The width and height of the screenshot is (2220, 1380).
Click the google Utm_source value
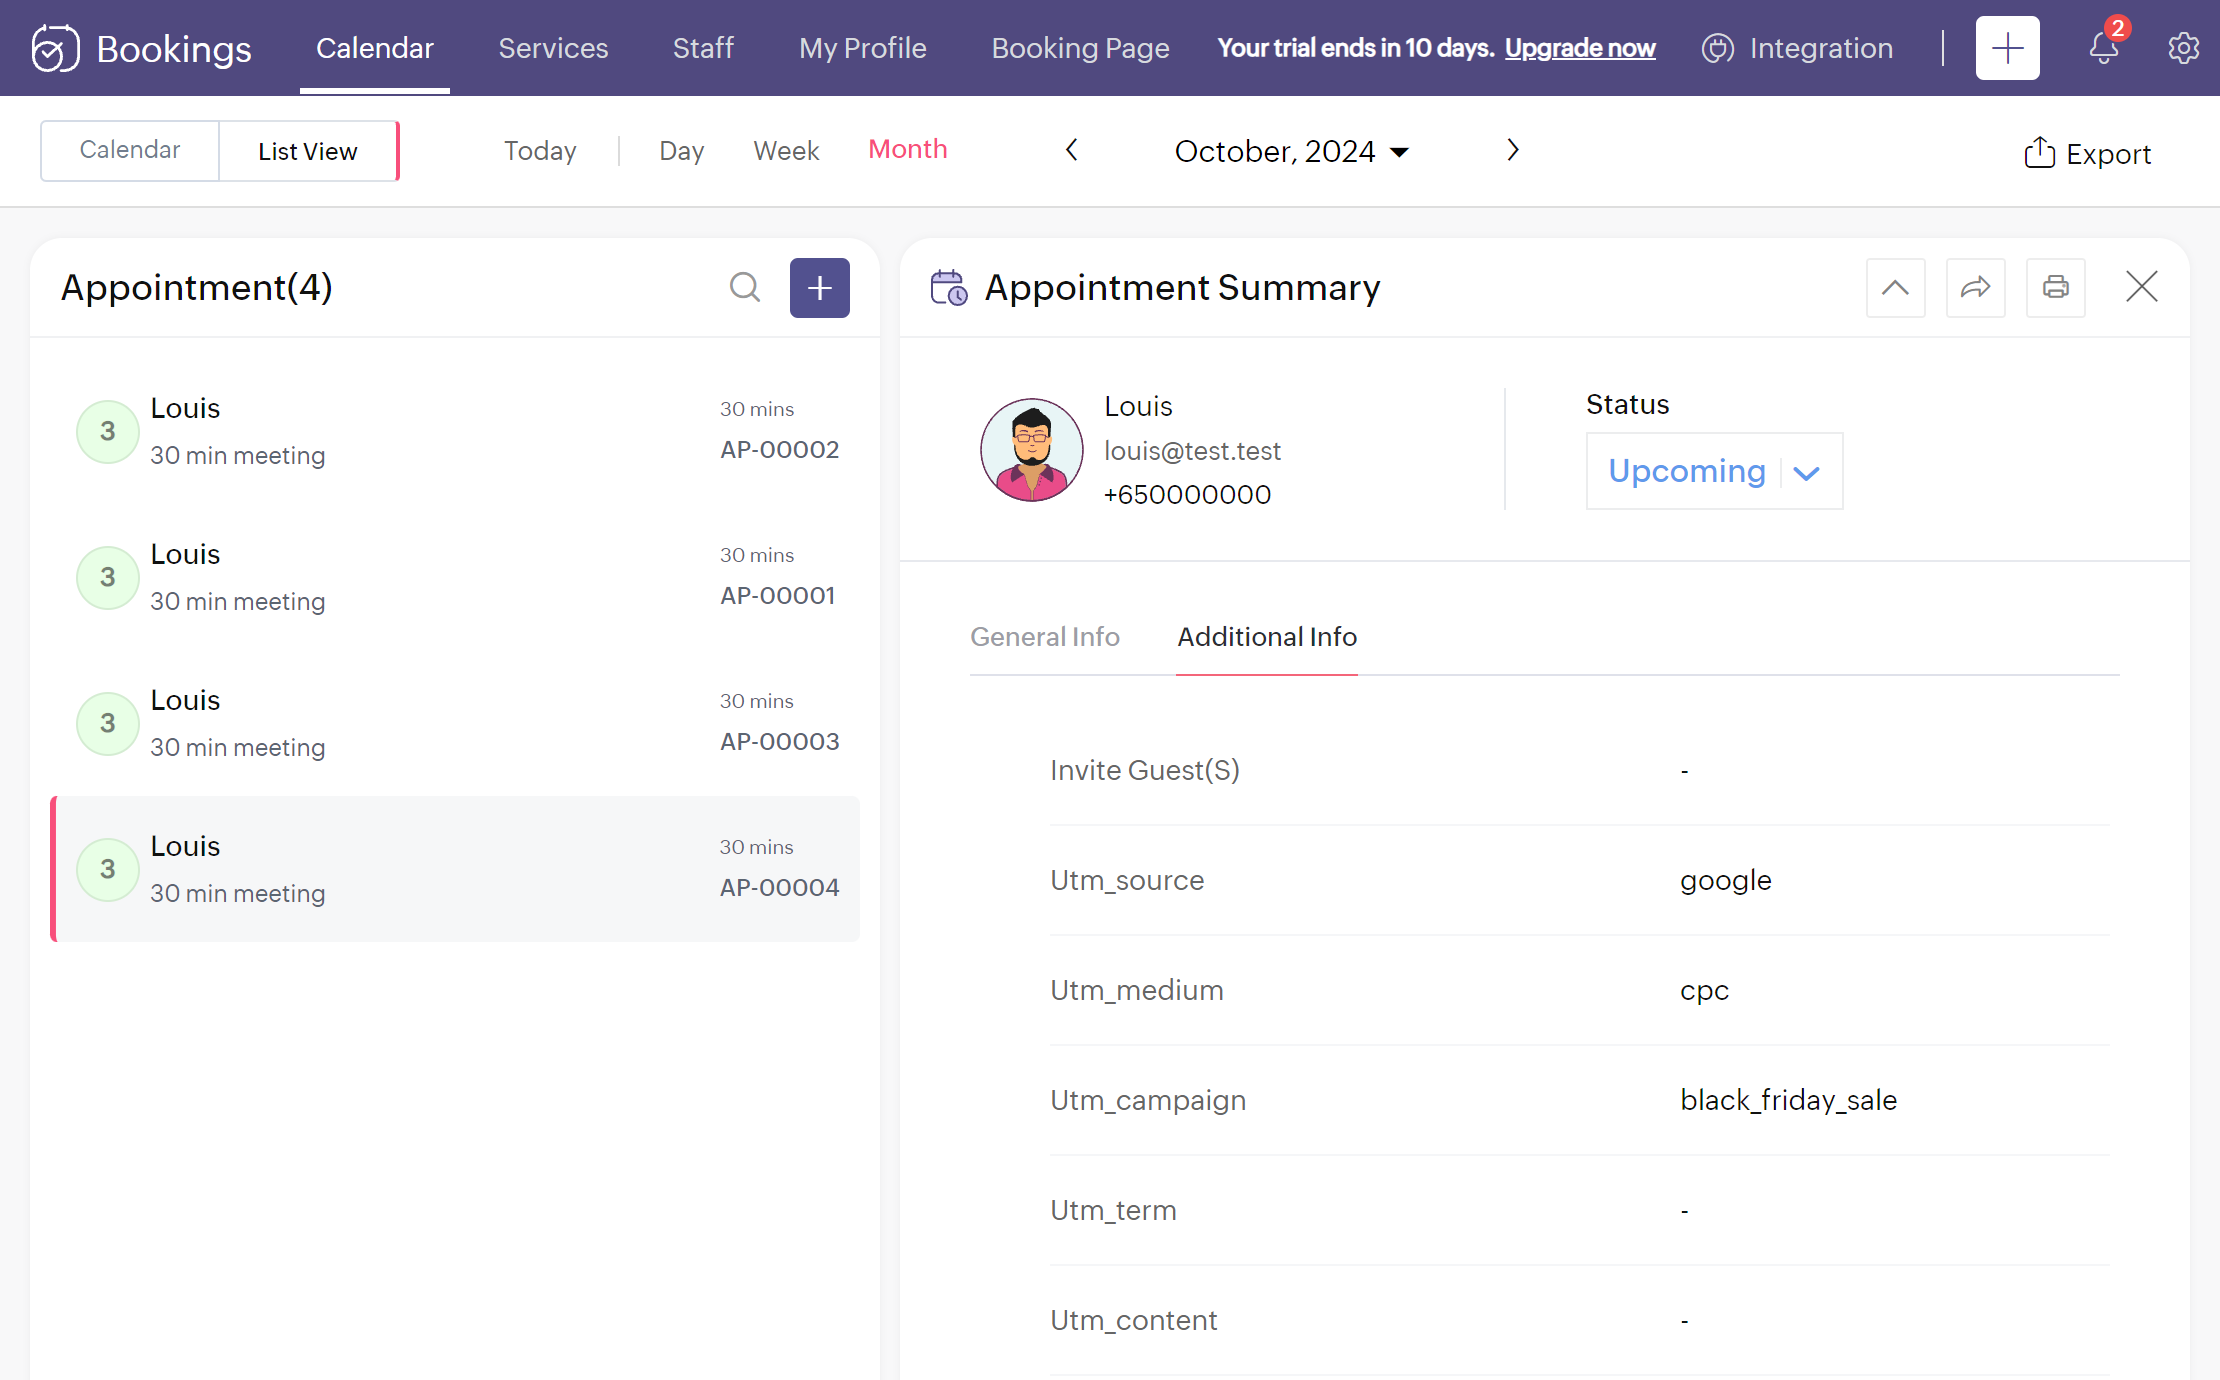[1726, 880]
